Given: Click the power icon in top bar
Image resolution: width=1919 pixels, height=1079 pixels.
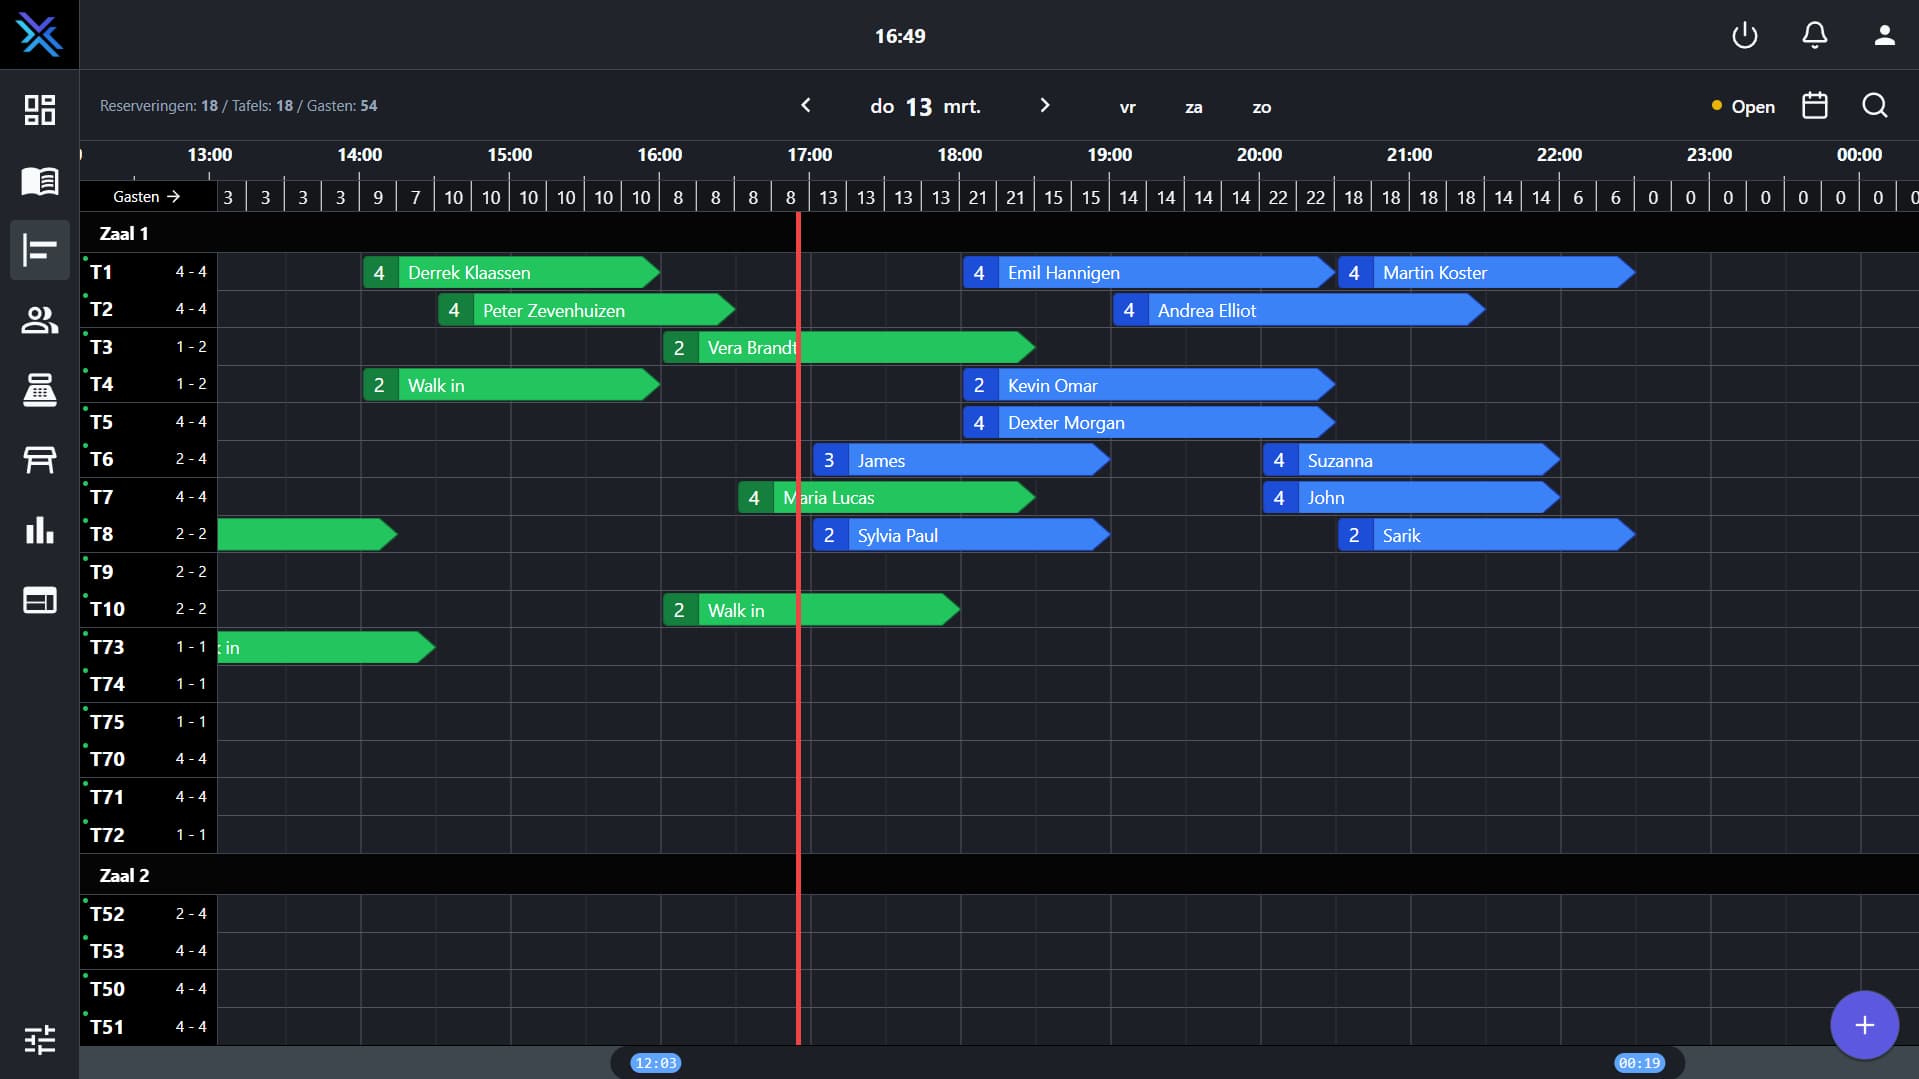Looking at the screenshot, I should (x=1744, y=36).
